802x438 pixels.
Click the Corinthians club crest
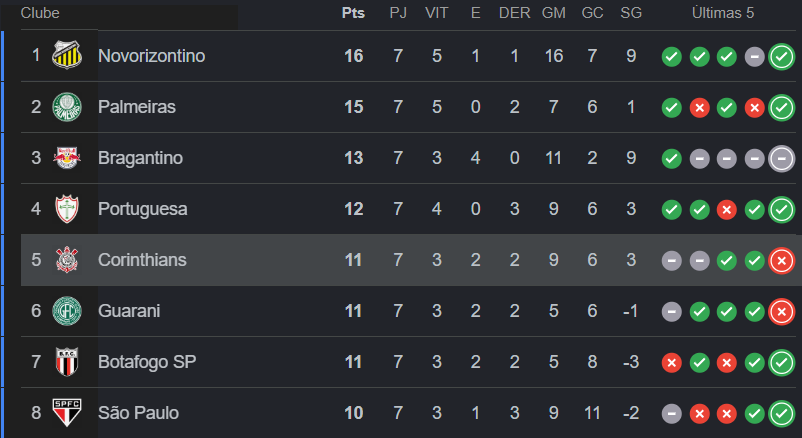click(67, 260)
